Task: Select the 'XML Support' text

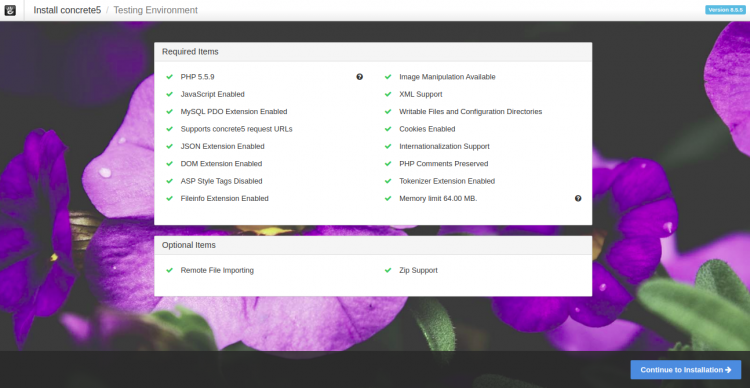Action: 421,94
